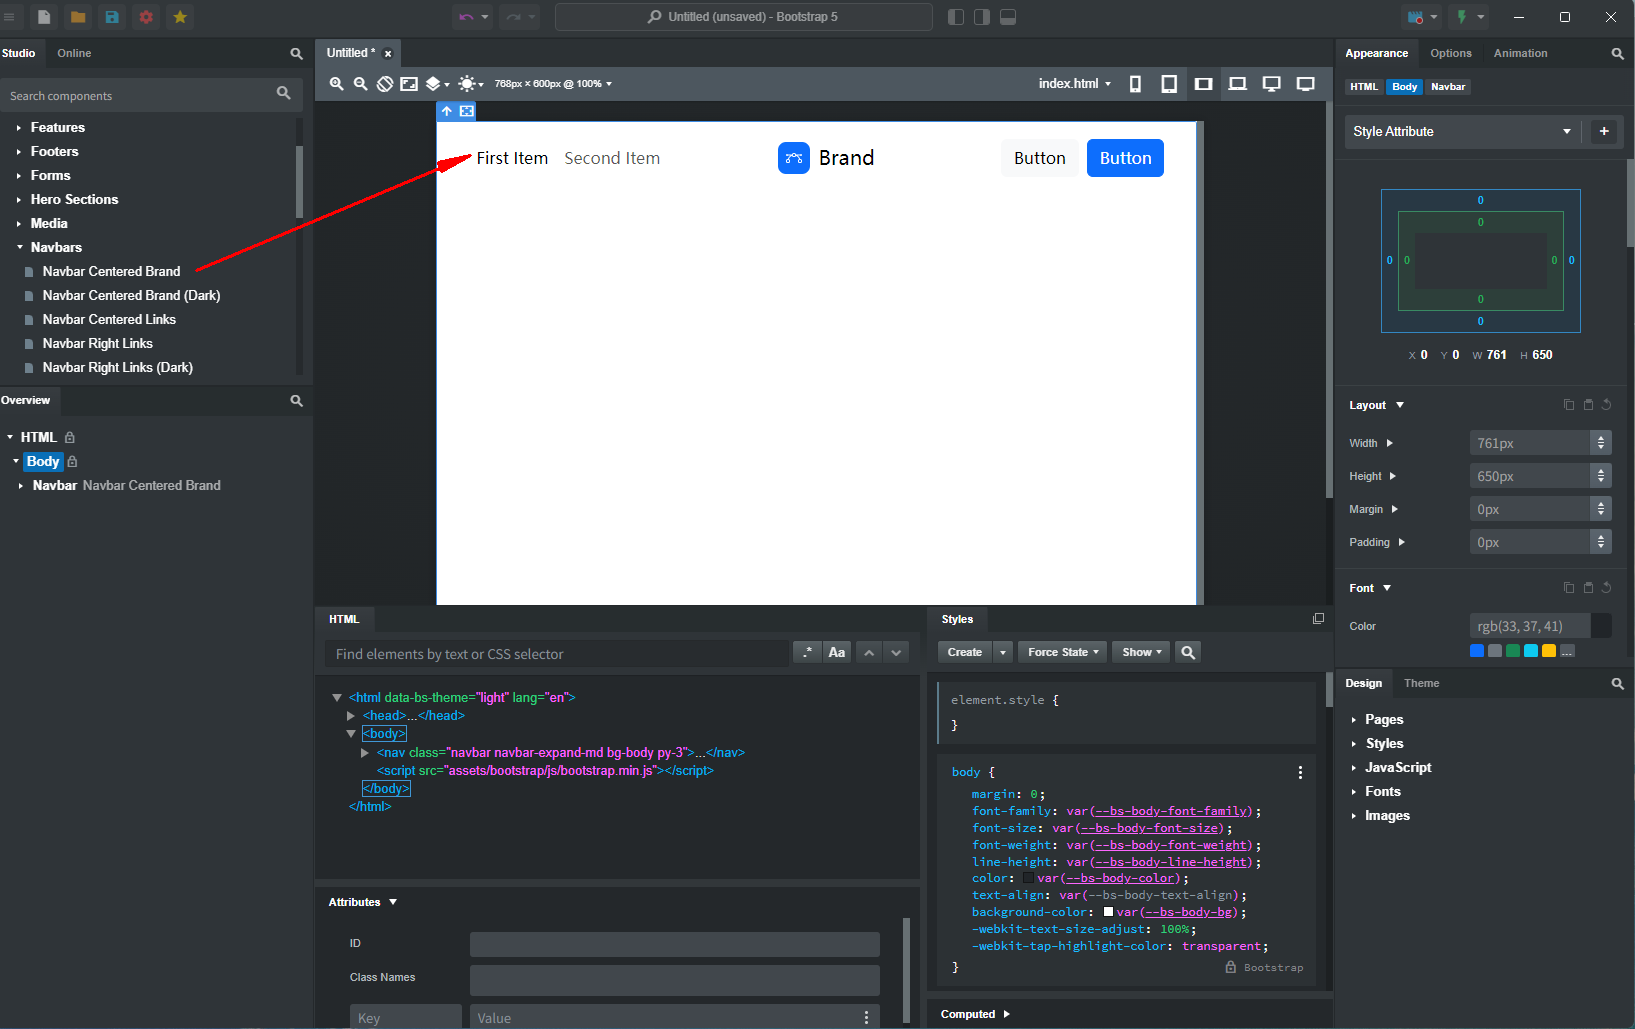Pop out the Styles panel window
Image resolution: width=1635 pixels, height=1029 pixels.
point(1318,619)
